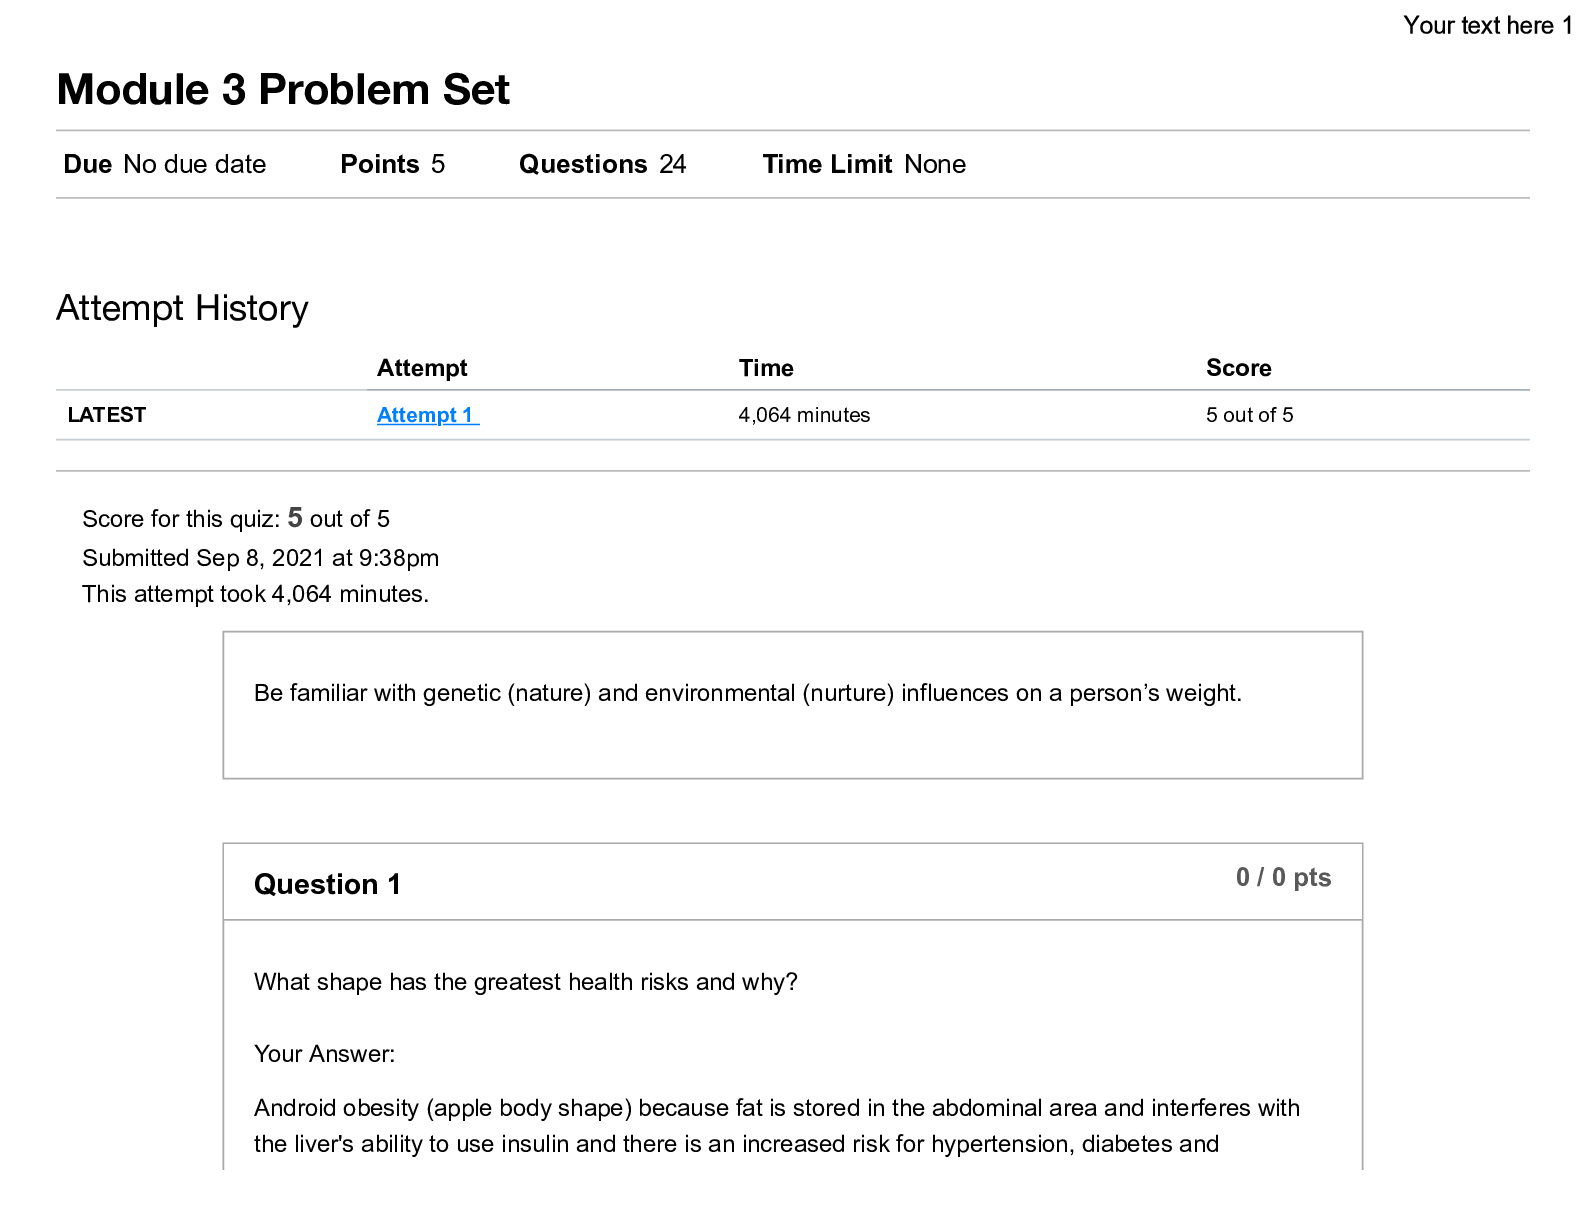
Task: Click the Questions 24 label
Action: pyautogui.click(x=602, y=164)
